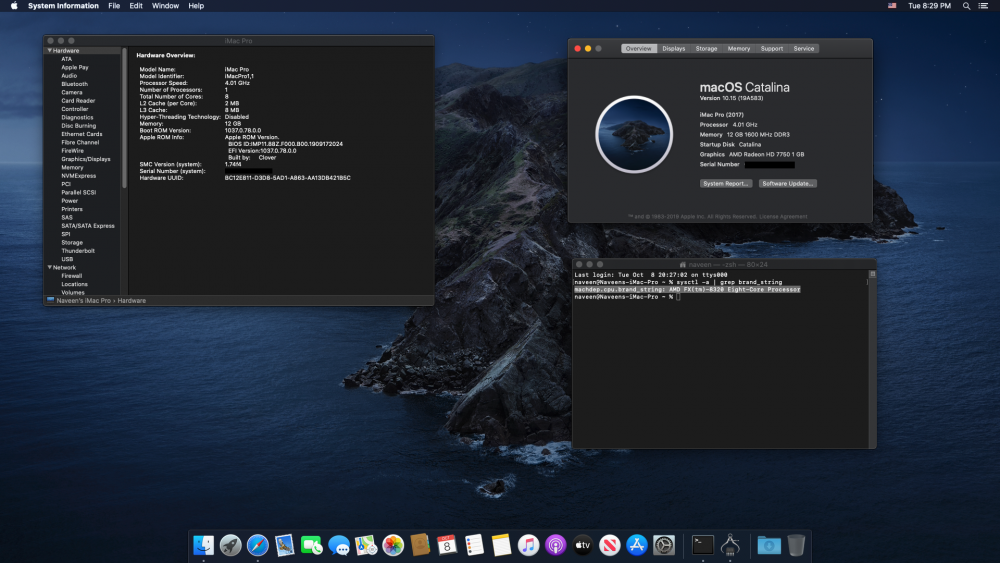Open Notification Center list icon

[x=983, y=6]
